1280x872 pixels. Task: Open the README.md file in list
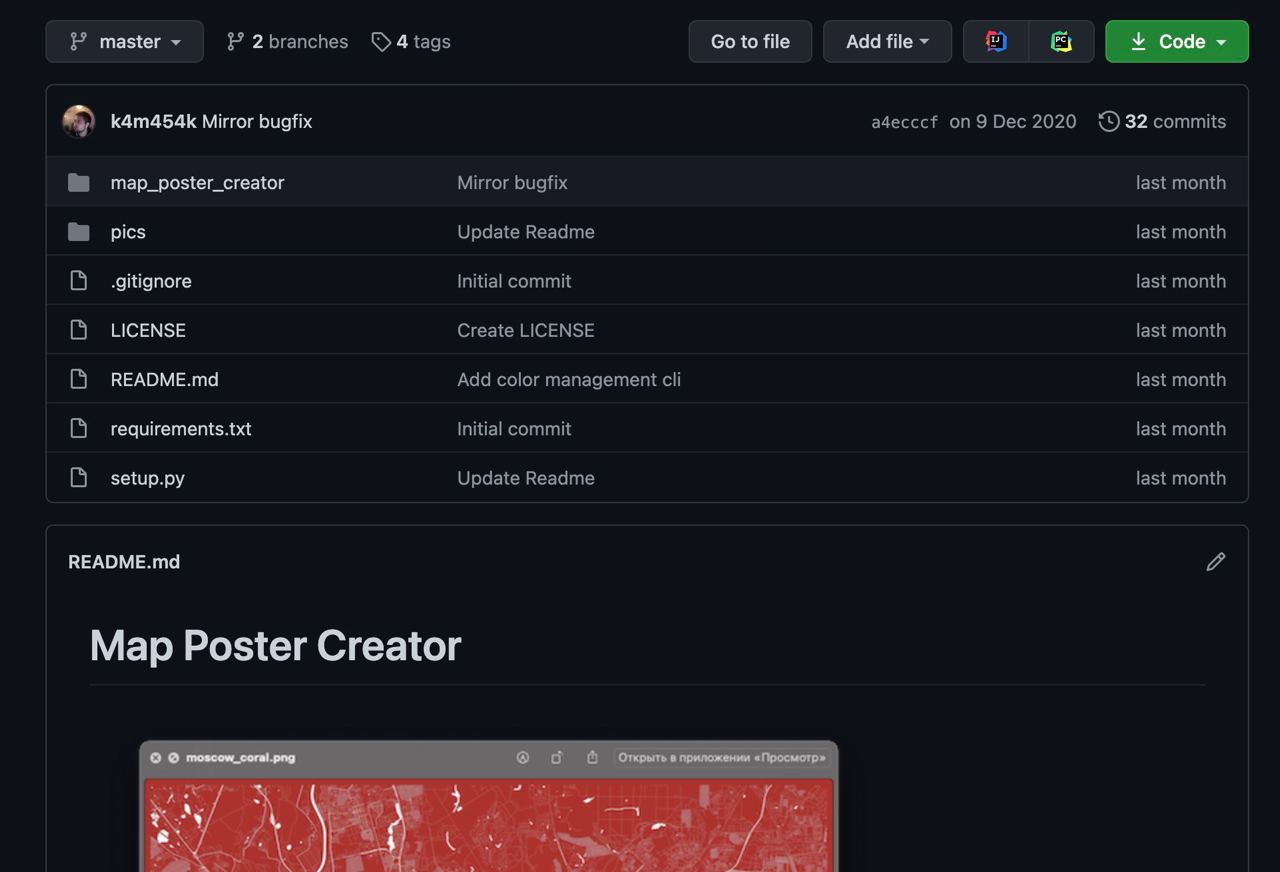point(164,379)
